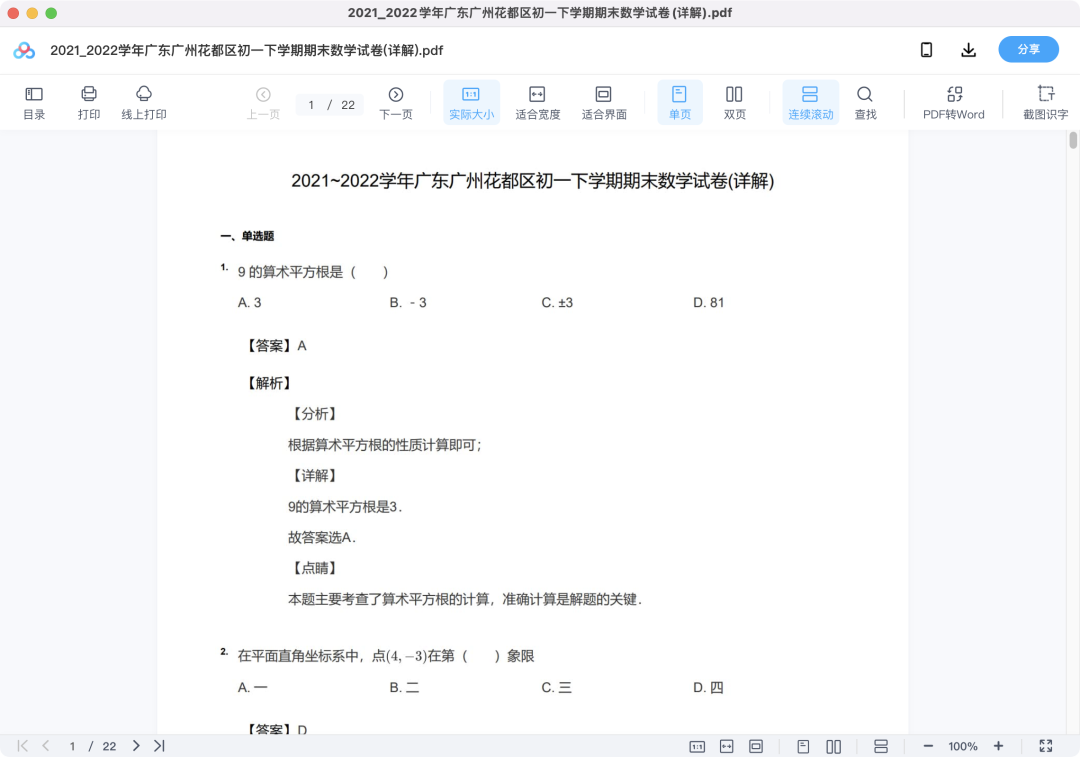Click the download icon in header
This screenshot has height=757, width=1080.
tap(968, 50)
